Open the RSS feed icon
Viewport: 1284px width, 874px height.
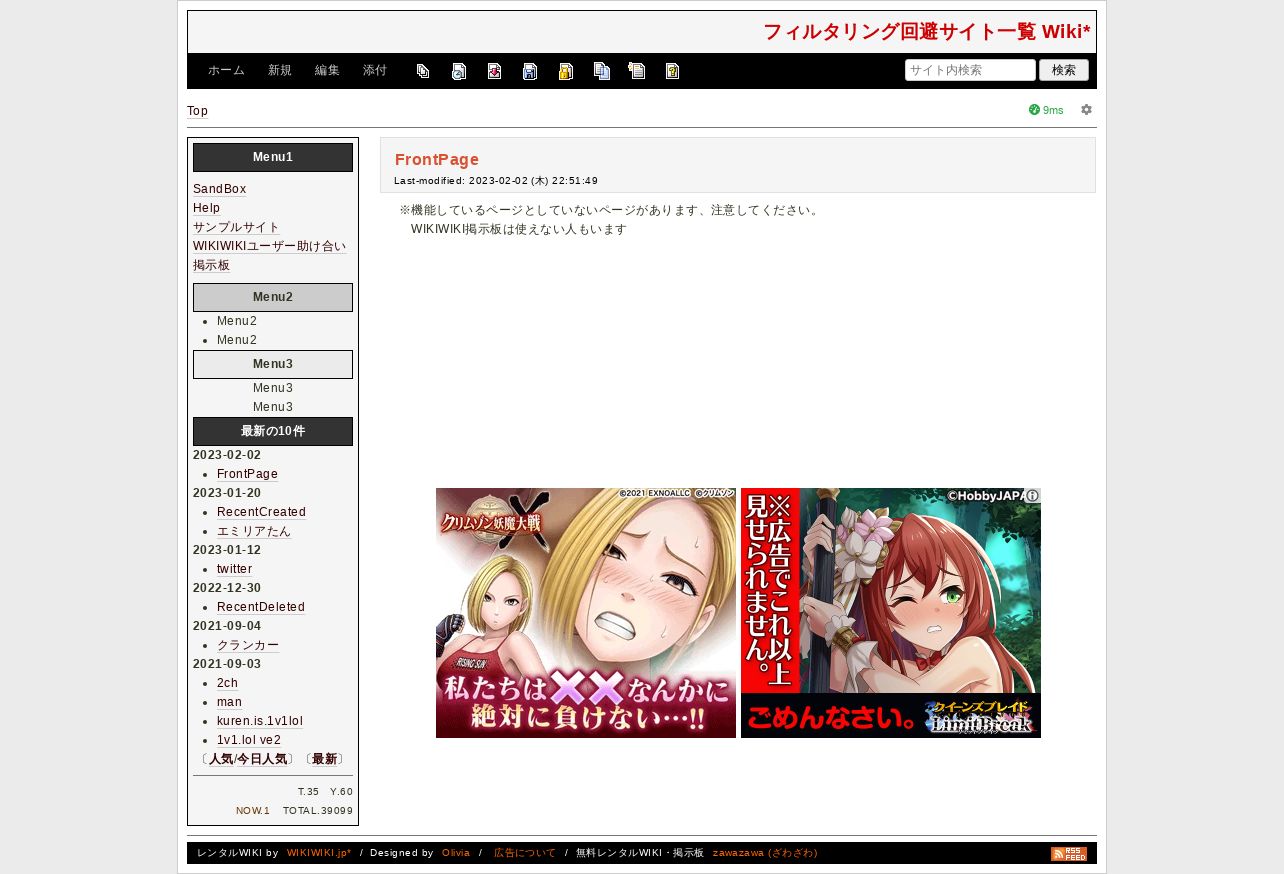point(1068,854)
